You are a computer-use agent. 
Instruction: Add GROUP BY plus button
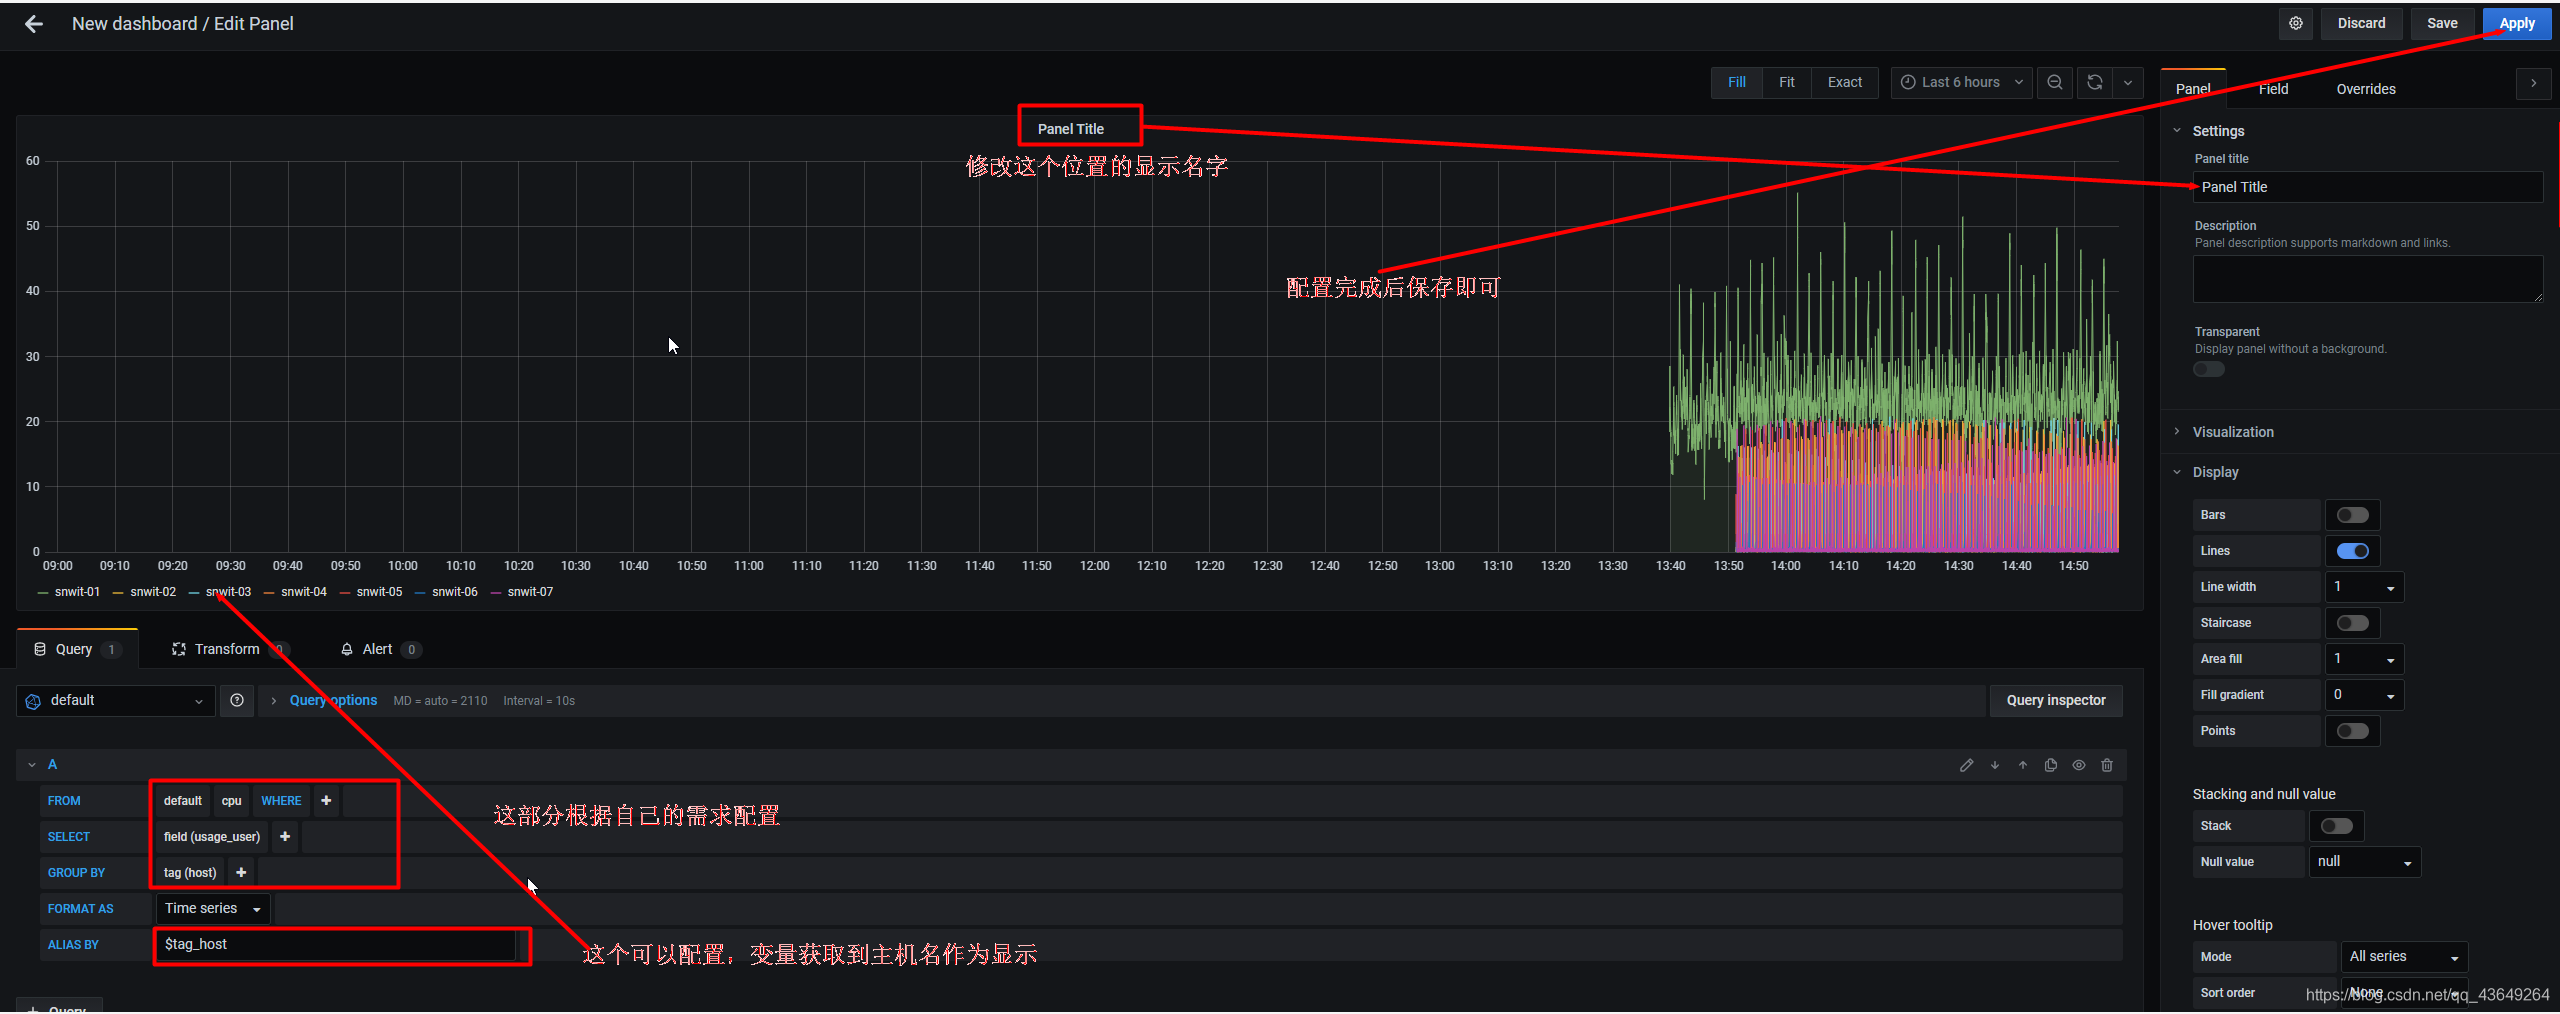pyautogui.click(x=241, y=873)
